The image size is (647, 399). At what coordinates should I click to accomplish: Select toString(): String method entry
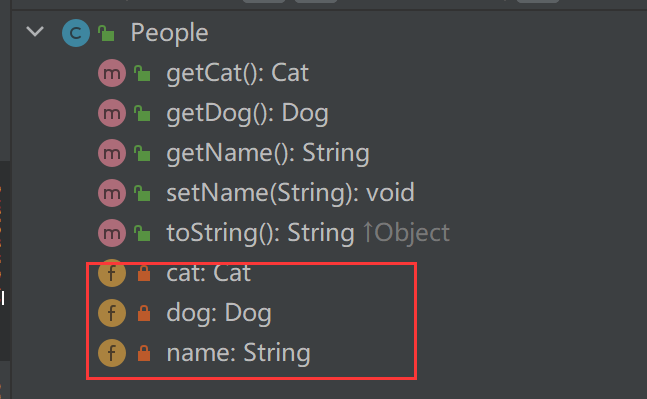click(260, 233)
